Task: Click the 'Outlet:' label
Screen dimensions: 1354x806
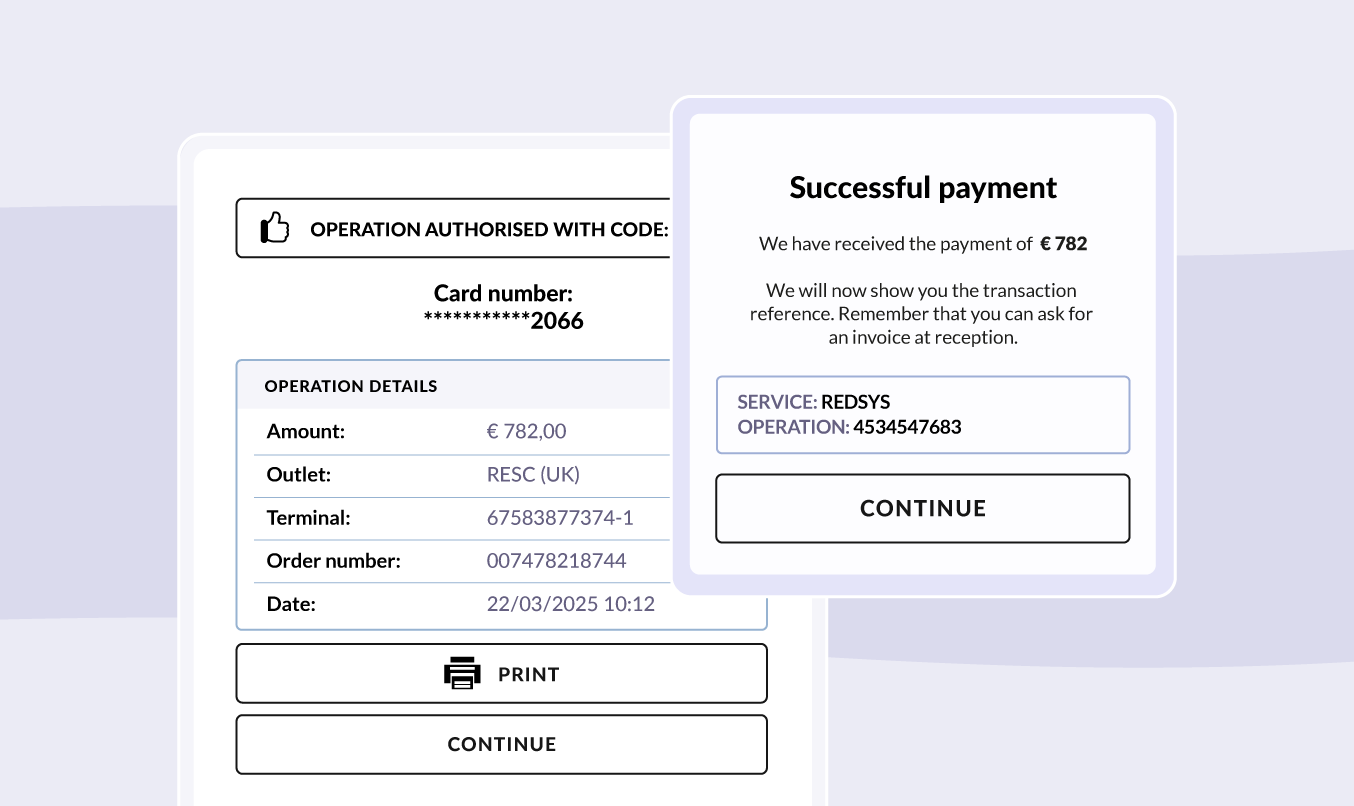Action: 299,474
